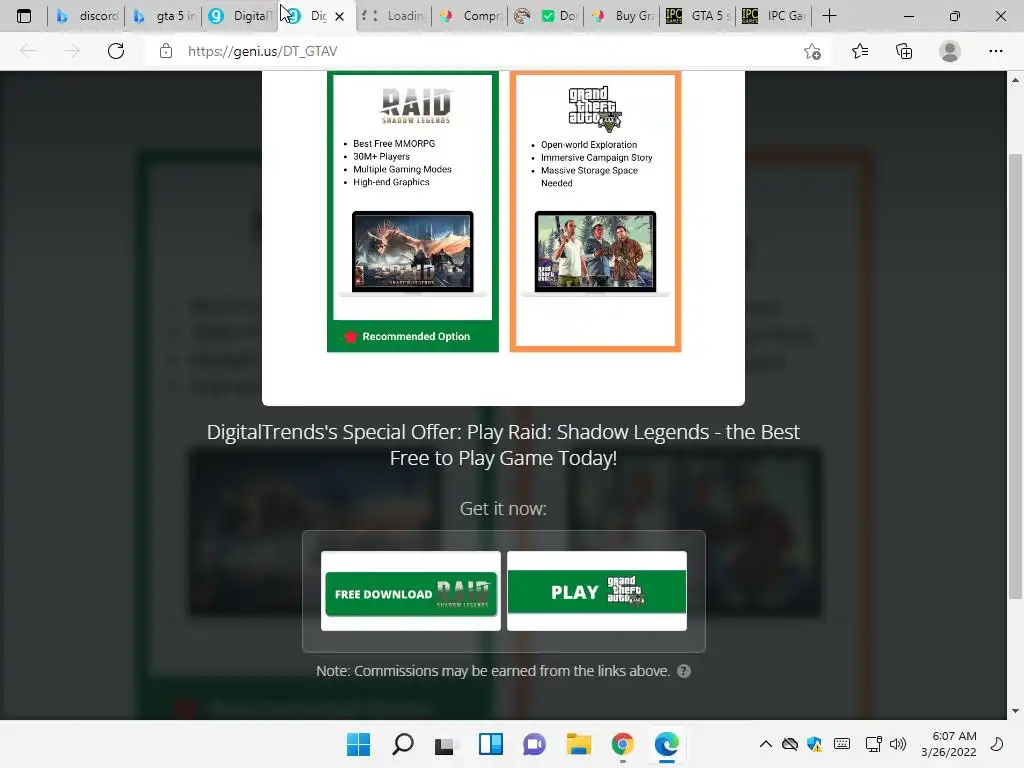
Task: View site information lock icon
Action: 166,51
